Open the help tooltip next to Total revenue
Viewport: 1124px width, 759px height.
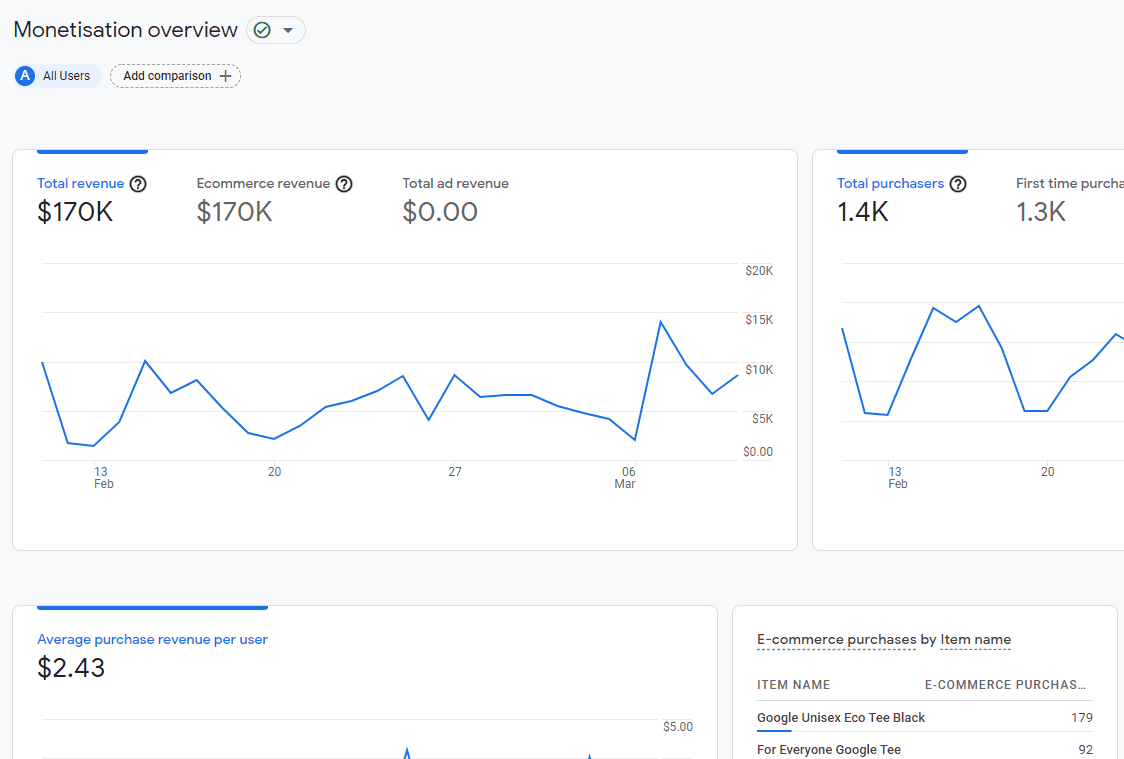pos(138,183)
